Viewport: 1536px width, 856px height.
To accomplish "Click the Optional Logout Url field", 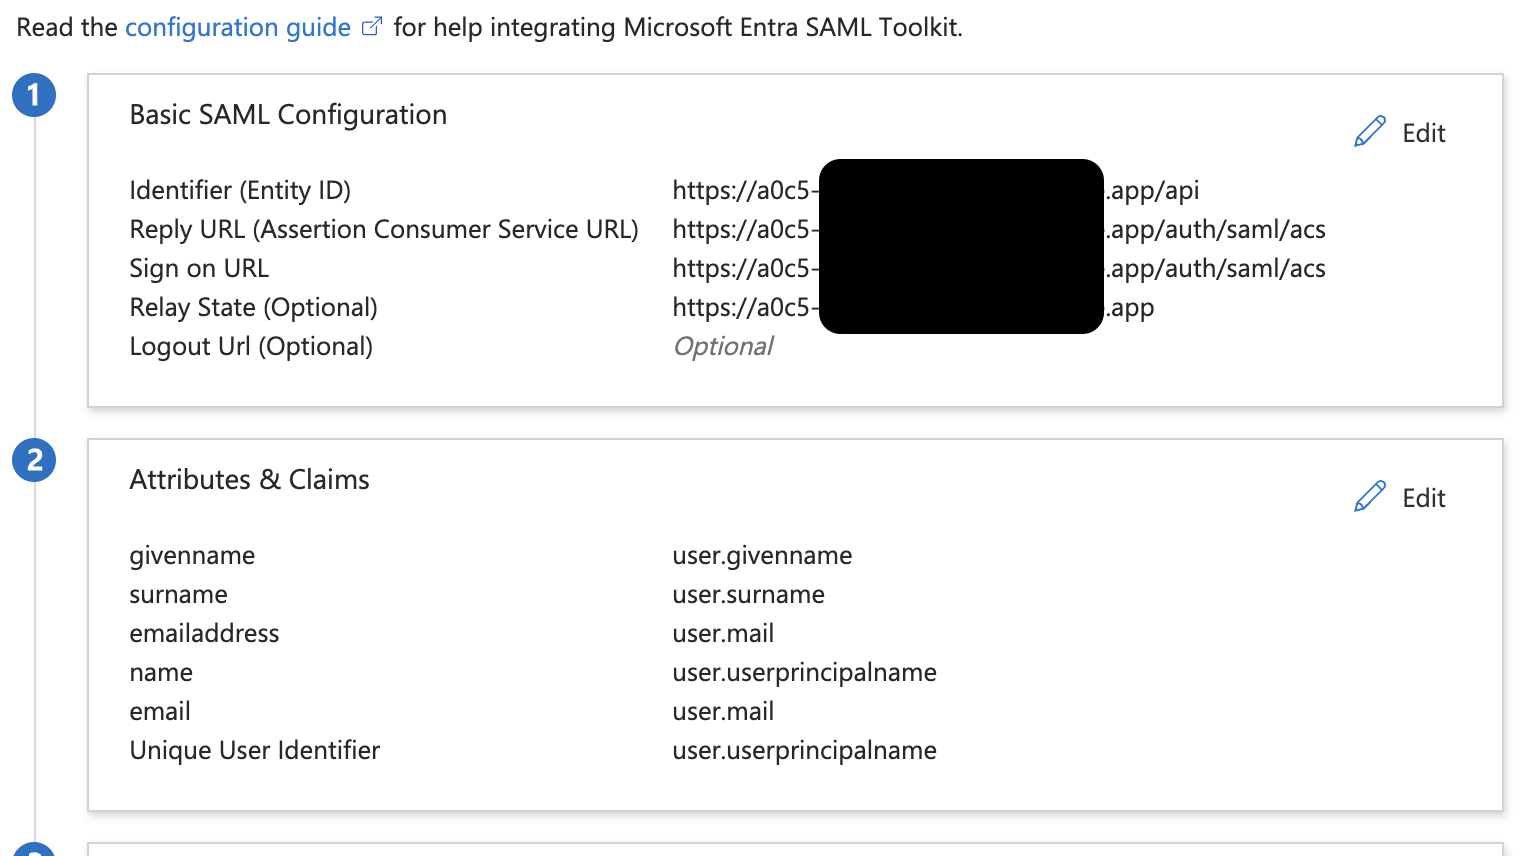I will (x=723, y=346).
